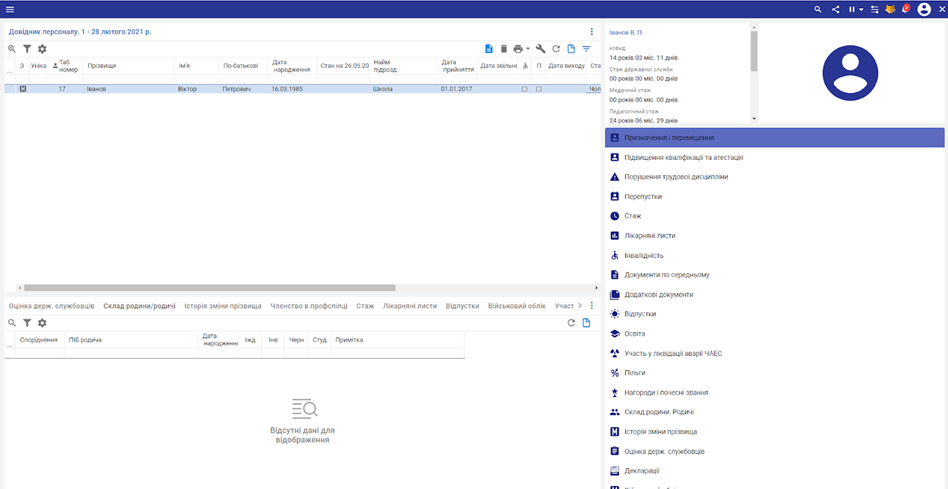
Task: Open the gear settings icon in relatives panel
Action: click(x=42, y=323)
